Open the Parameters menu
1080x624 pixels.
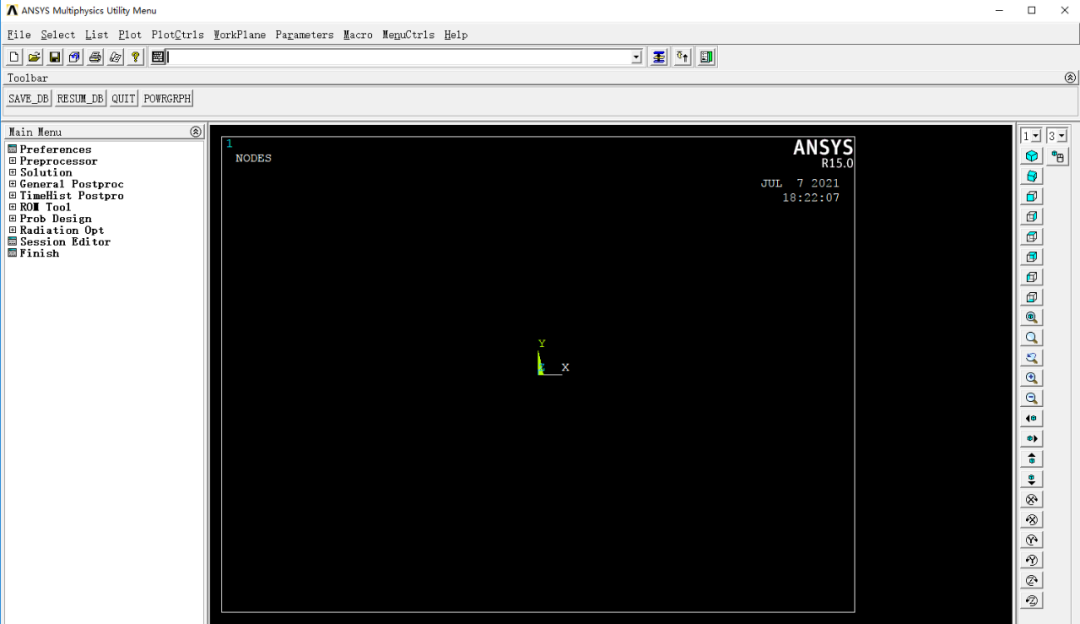304,34
